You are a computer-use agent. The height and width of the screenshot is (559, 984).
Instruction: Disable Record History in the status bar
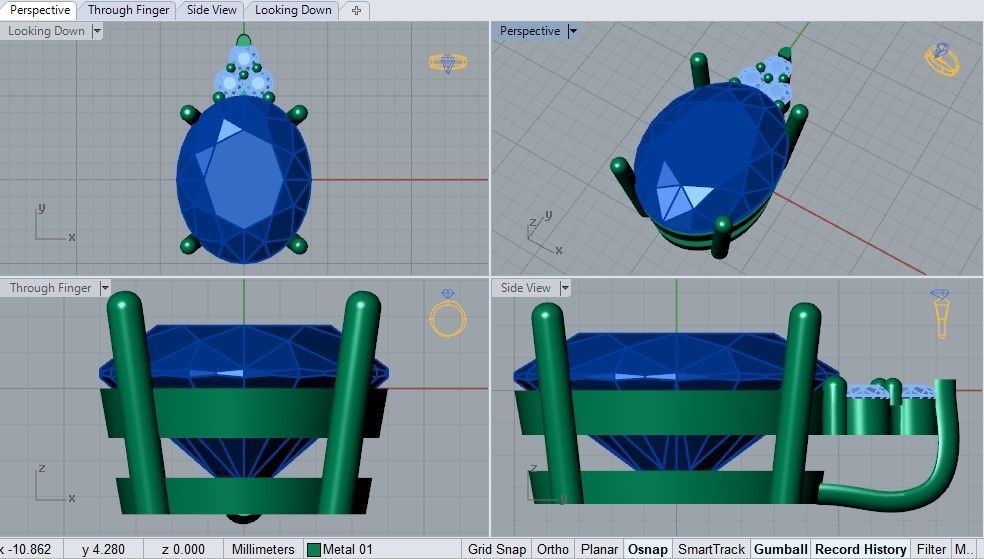tap(860, 550)
